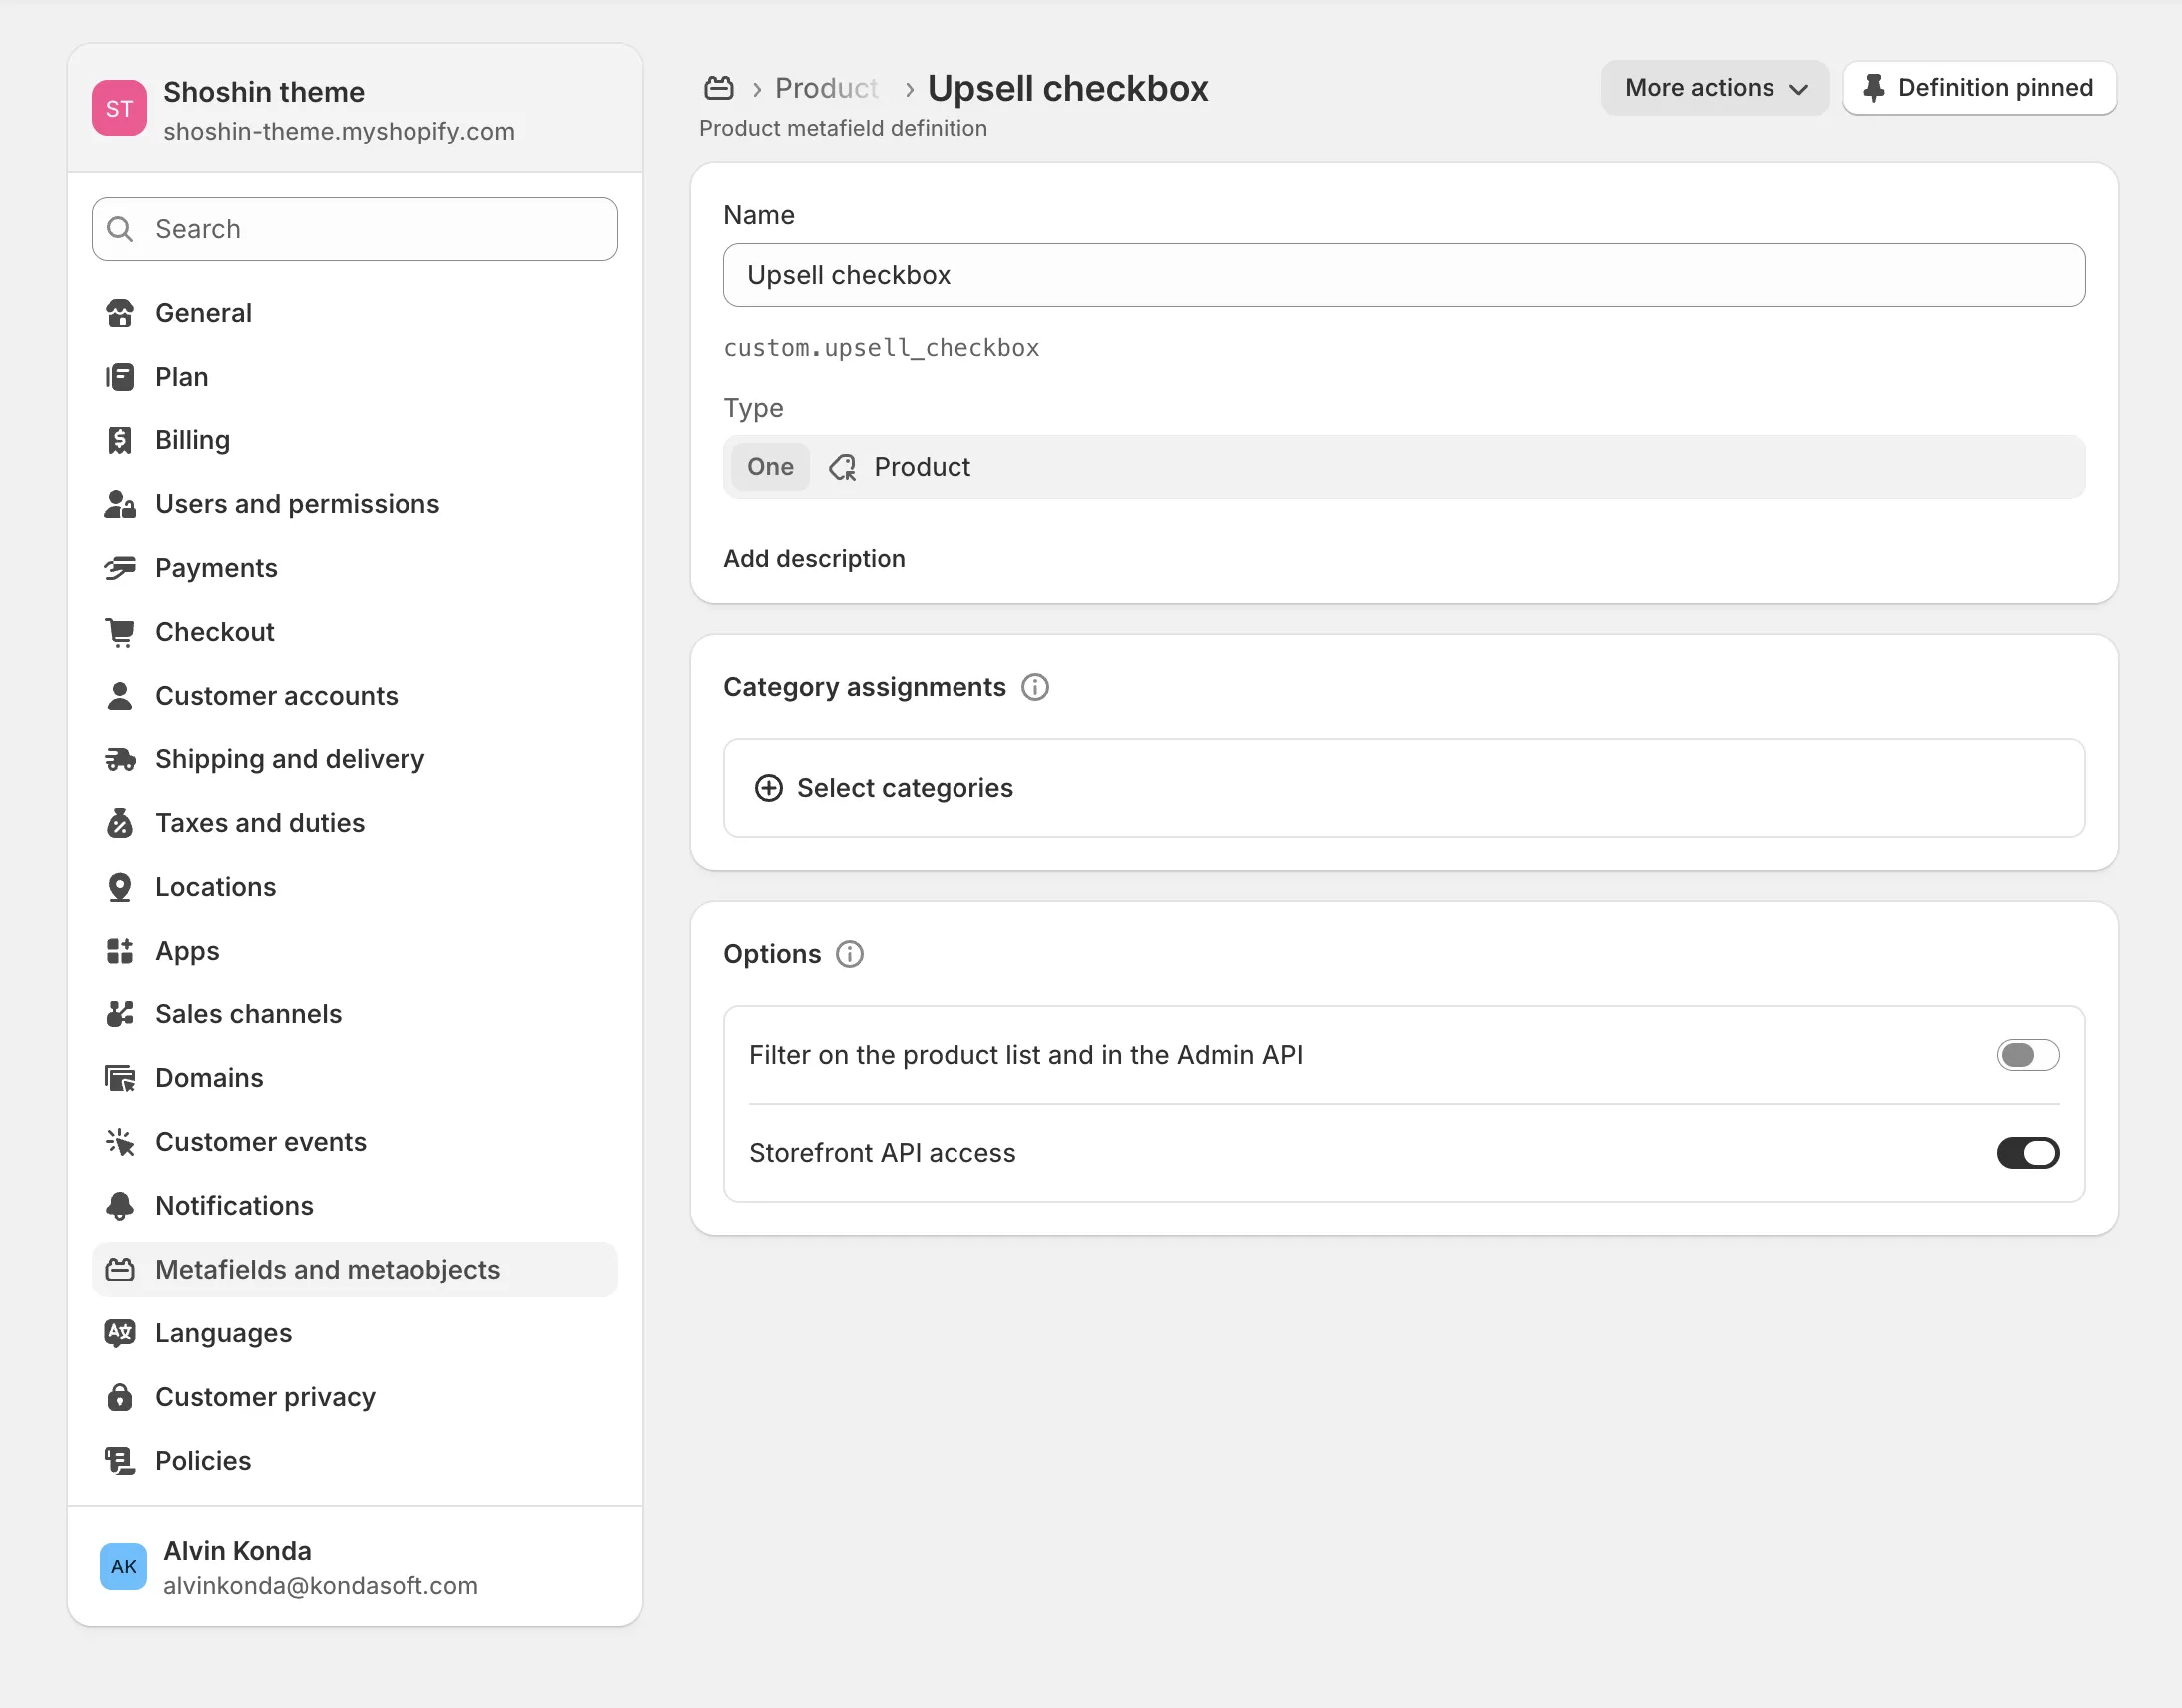Open the More actions dropdown

[1714, 88]
